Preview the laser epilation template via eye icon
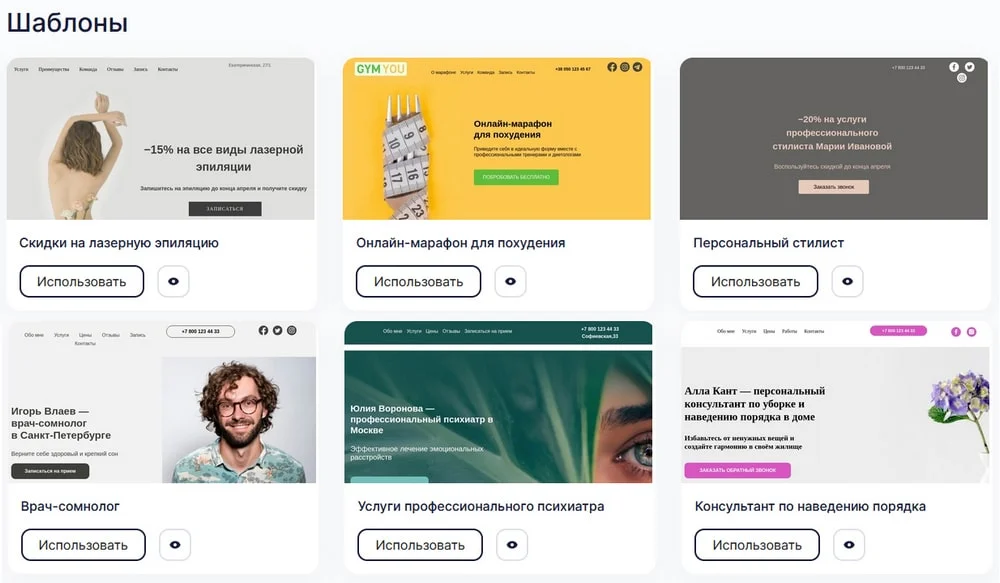This screenshot has width=1000, height=583. coord(173,281)
